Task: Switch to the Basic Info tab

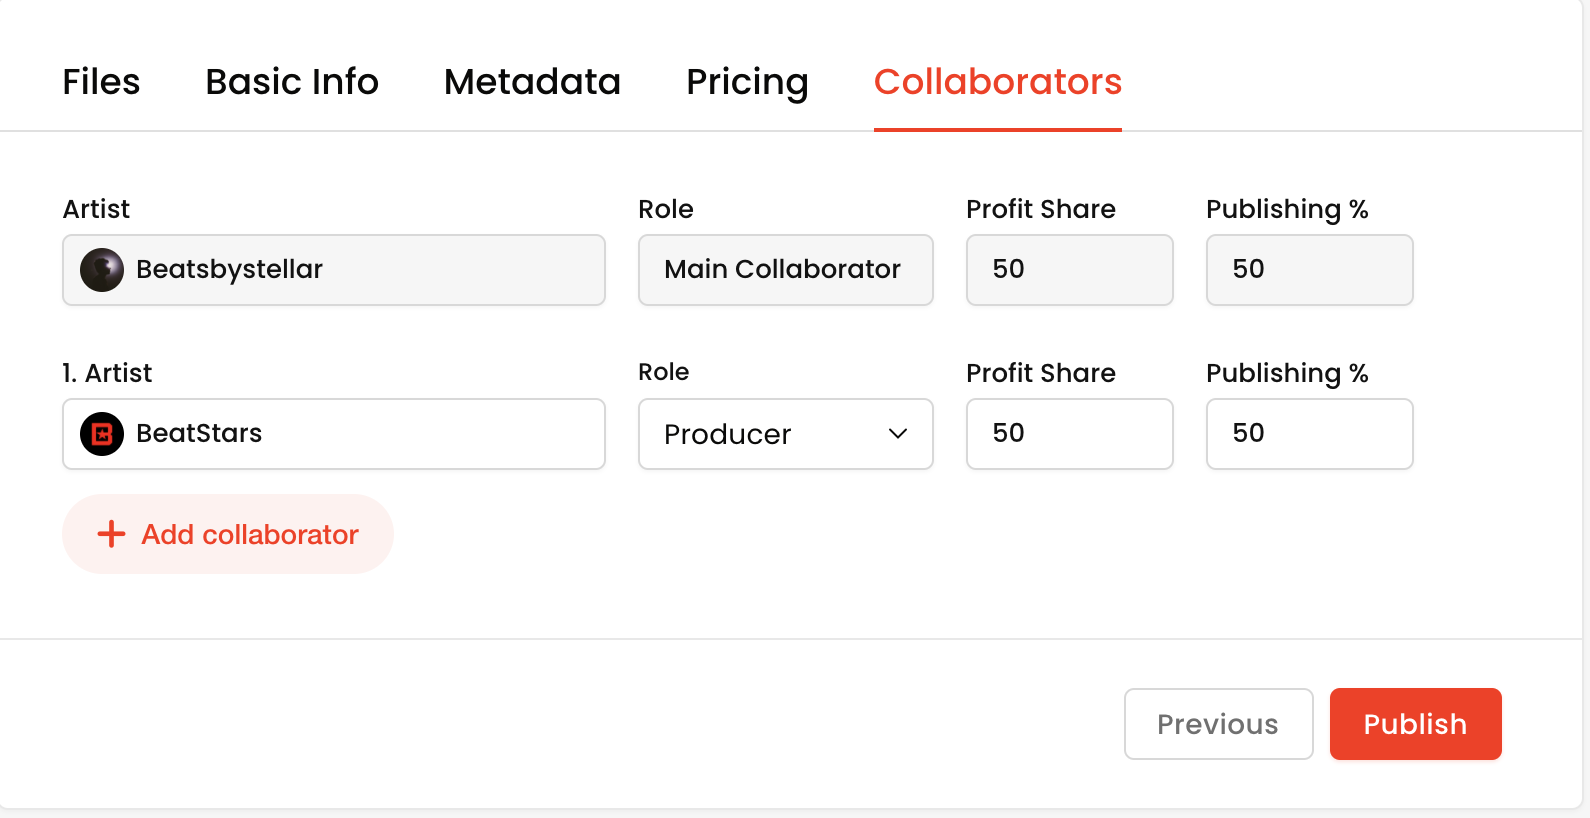Action: pos(292,82)
